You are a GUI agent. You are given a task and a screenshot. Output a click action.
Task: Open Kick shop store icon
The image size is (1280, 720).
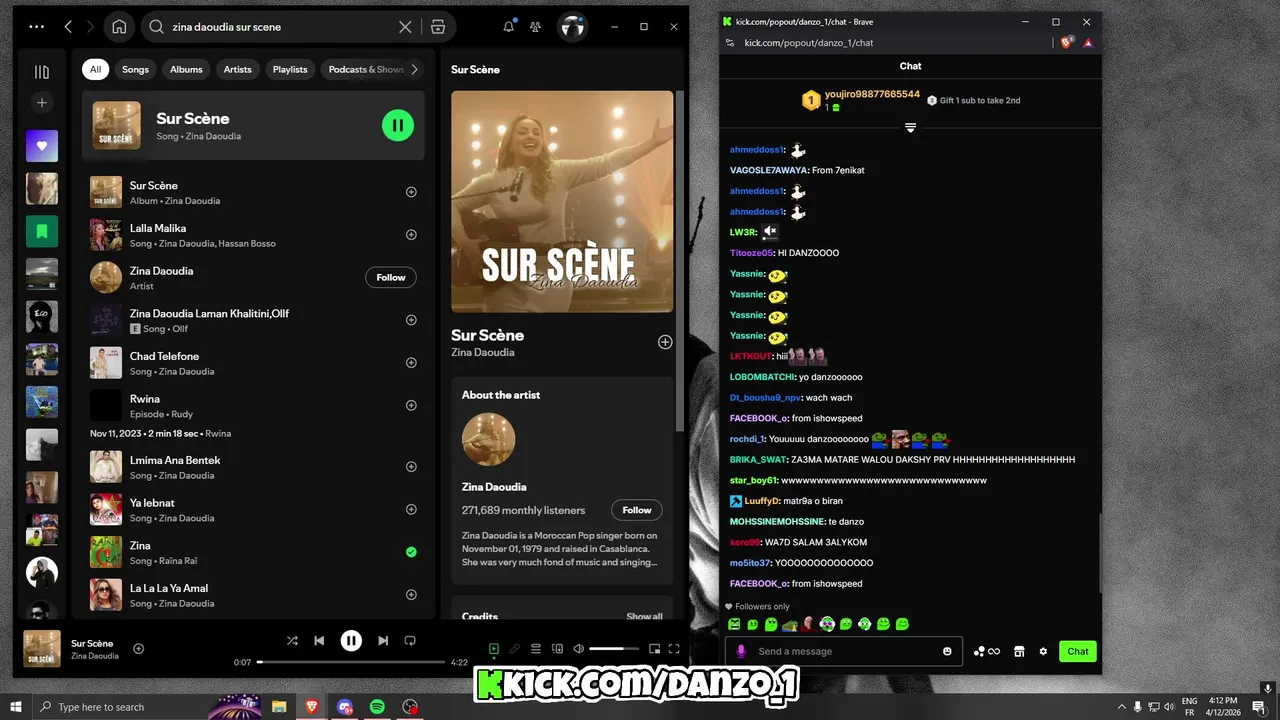1019,651
